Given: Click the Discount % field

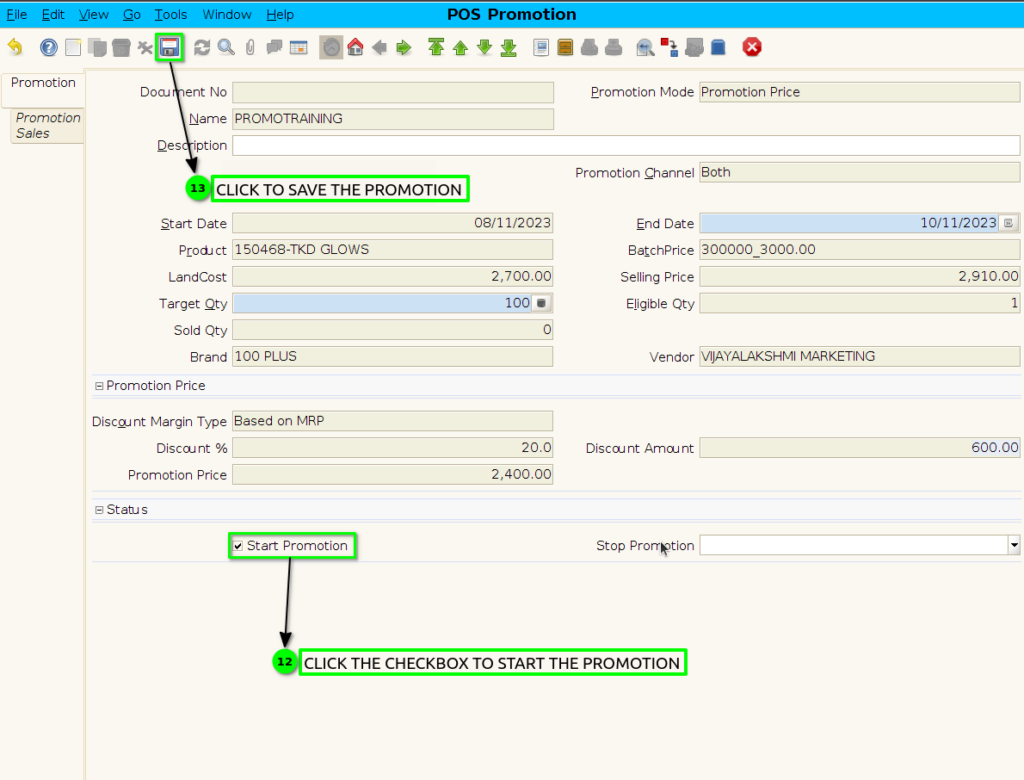Looking at the screenshot, I should (392, 447).
